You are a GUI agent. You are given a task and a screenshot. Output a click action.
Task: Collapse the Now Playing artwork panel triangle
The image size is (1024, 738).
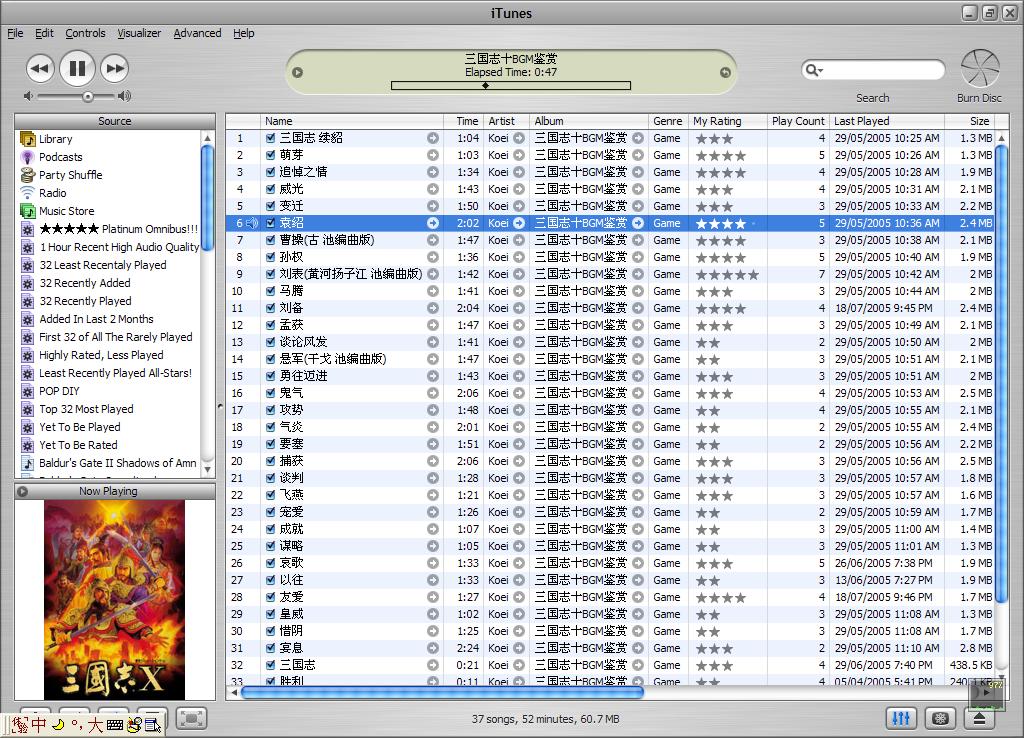[x=23, y=491]
